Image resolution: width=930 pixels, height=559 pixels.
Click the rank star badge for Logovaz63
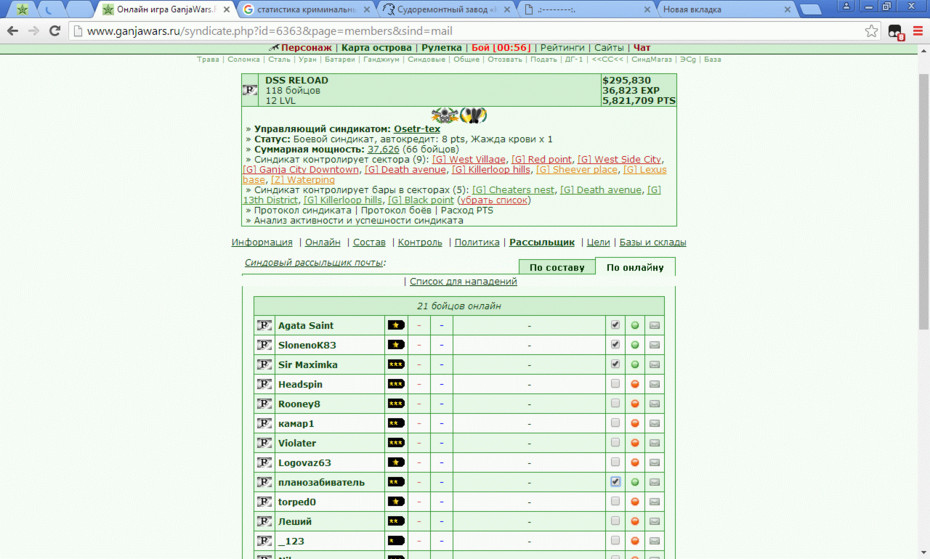pyautogui.click(x=396, y=462)
